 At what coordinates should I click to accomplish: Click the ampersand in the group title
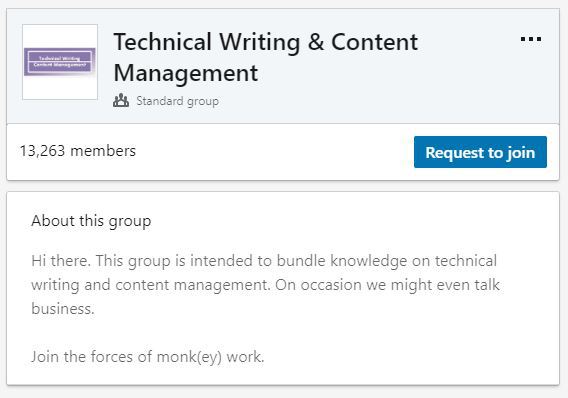(316, 42)
